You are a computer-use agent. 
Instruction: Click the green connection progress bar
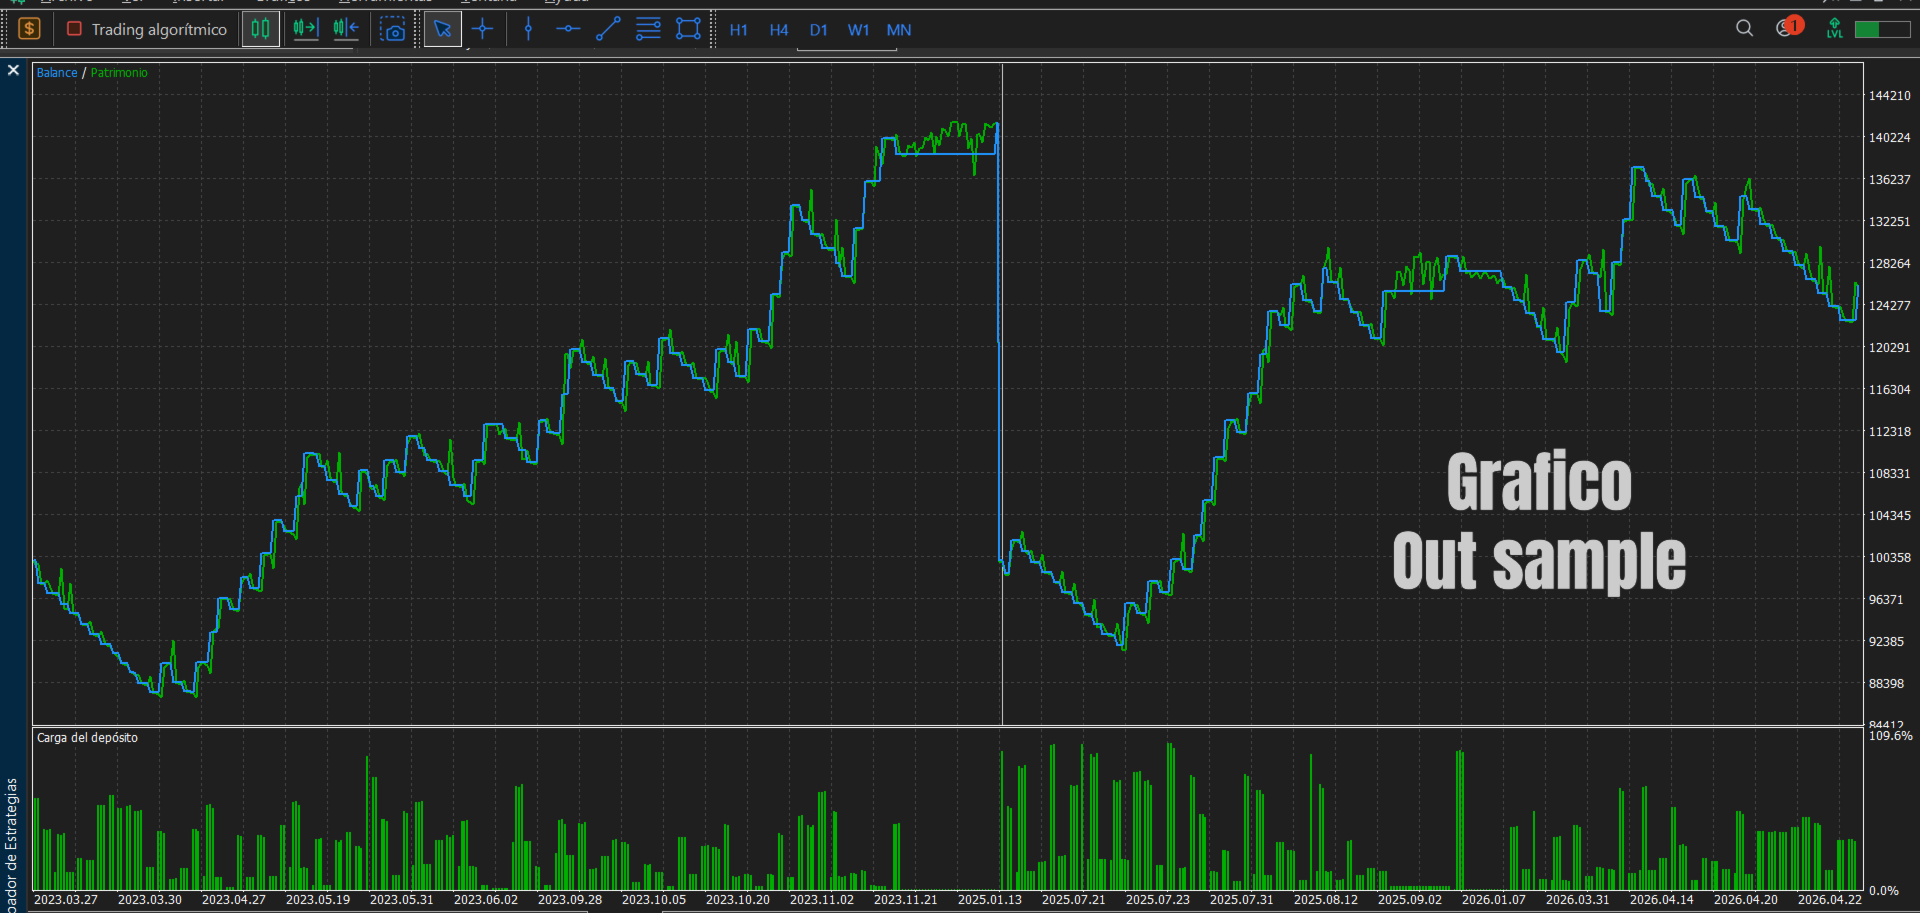(x=1882, y=29)
